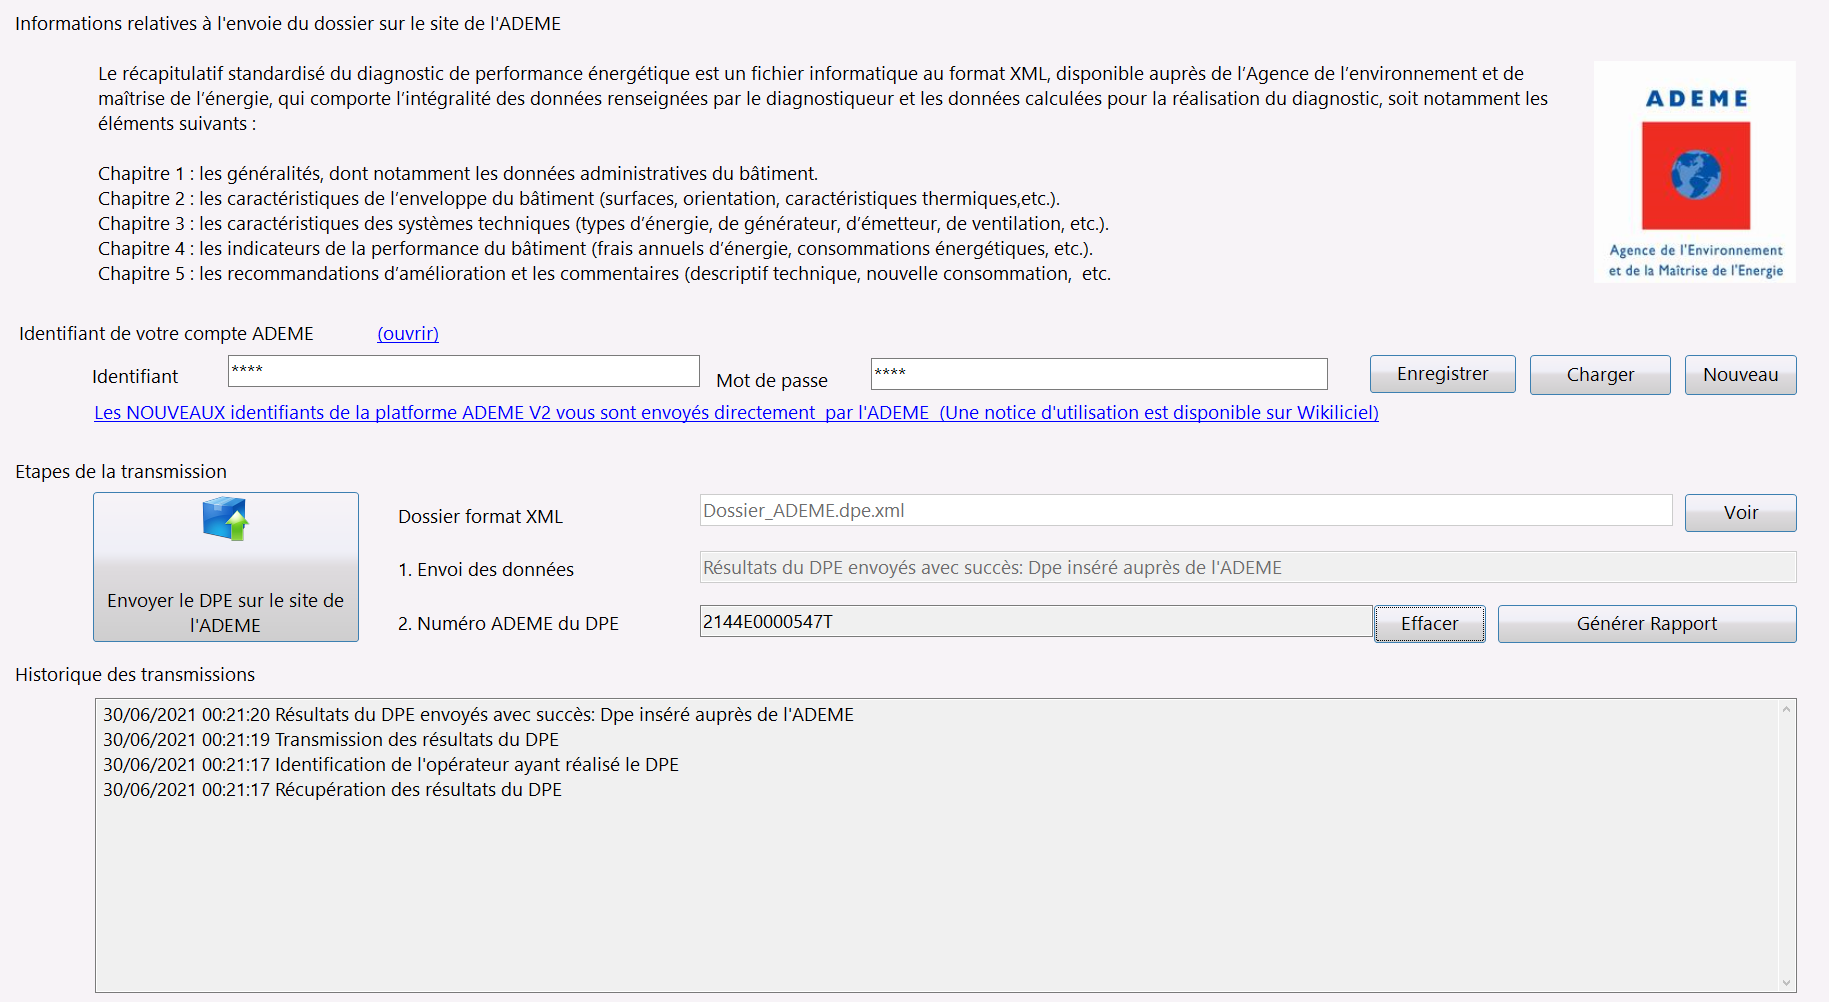Screen dimensions: 1829x1002
Task: Click the Effacer button
Action: (x=1429, y=624)
